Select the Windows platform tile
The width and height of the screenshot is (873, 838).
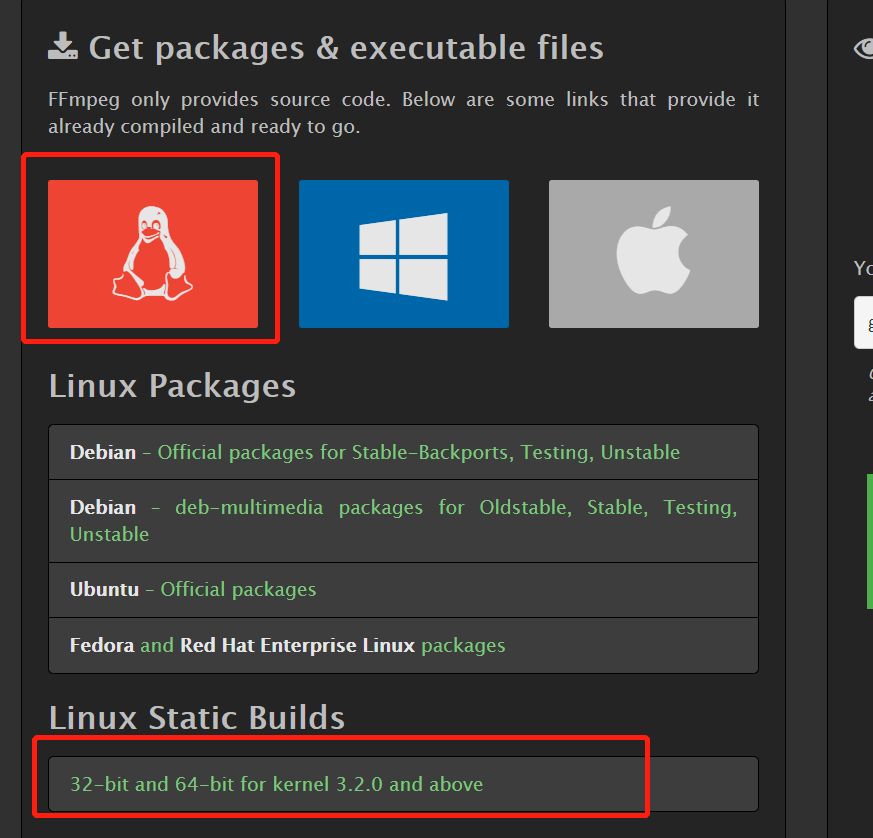click(x=403, y=253)
